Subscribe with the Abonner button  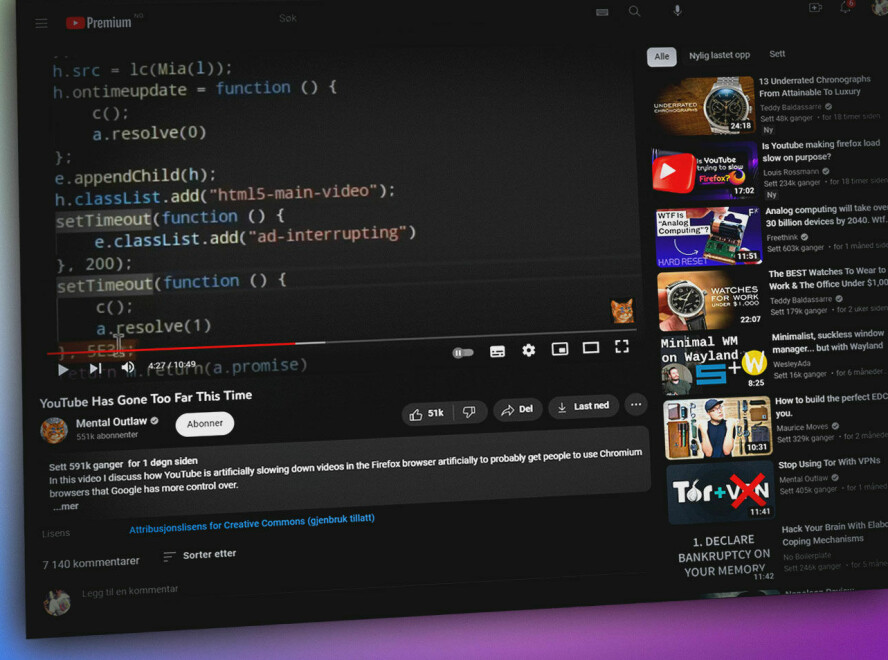[x=204, y=424]
